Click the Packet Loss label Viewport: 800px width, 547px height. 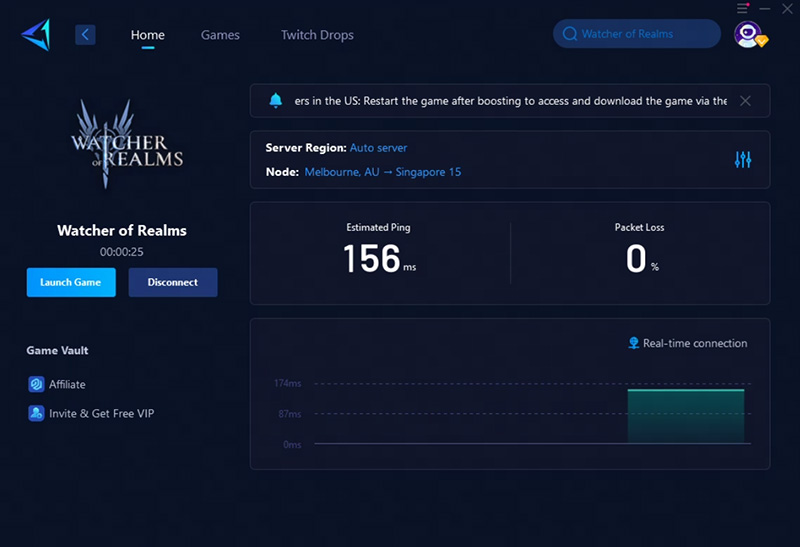(639, 228)
